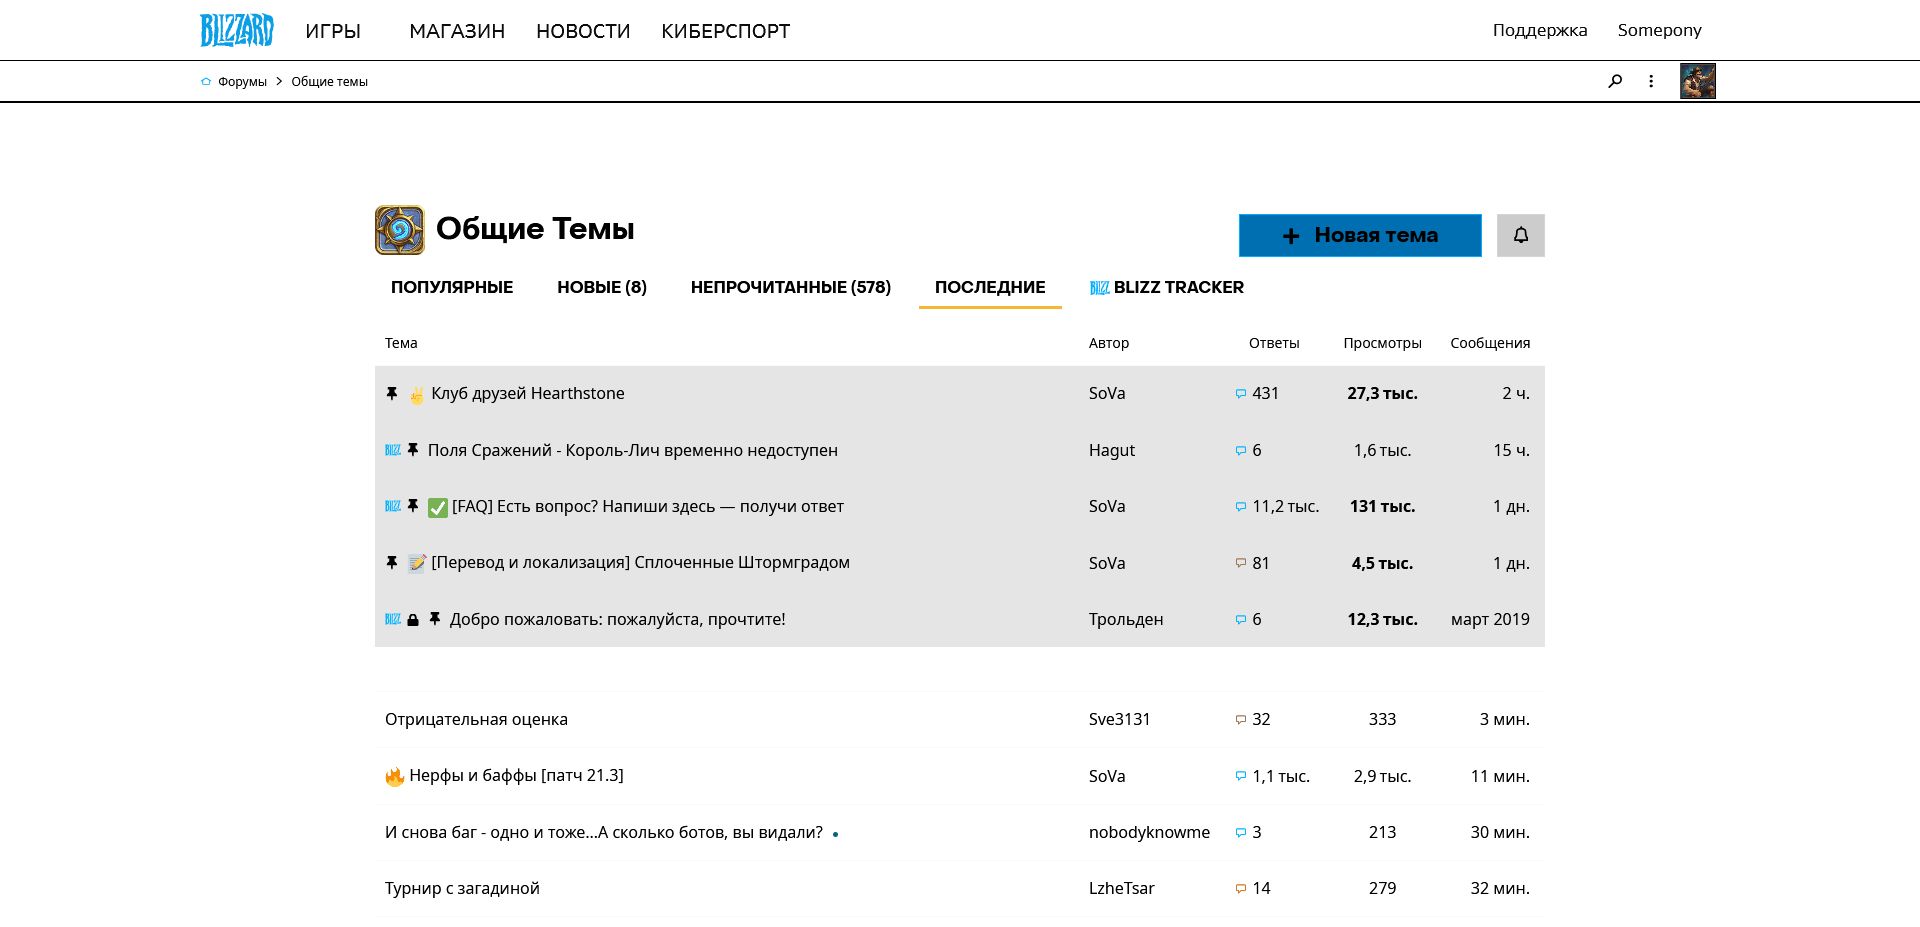The image size is (1920, 927).
Task: Click the Новая тема button
Action: [1360, 235]
